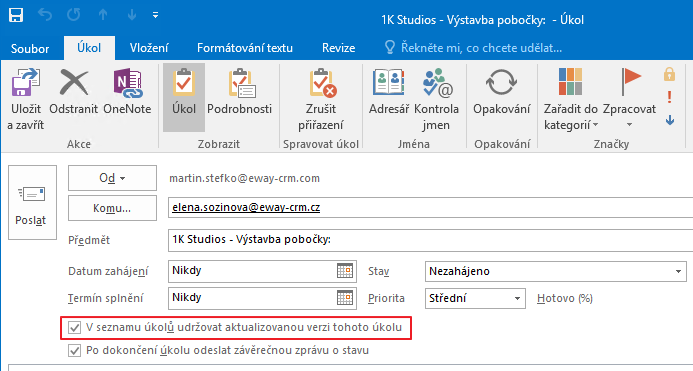Mark task as private with lock icon

[670, 74]
